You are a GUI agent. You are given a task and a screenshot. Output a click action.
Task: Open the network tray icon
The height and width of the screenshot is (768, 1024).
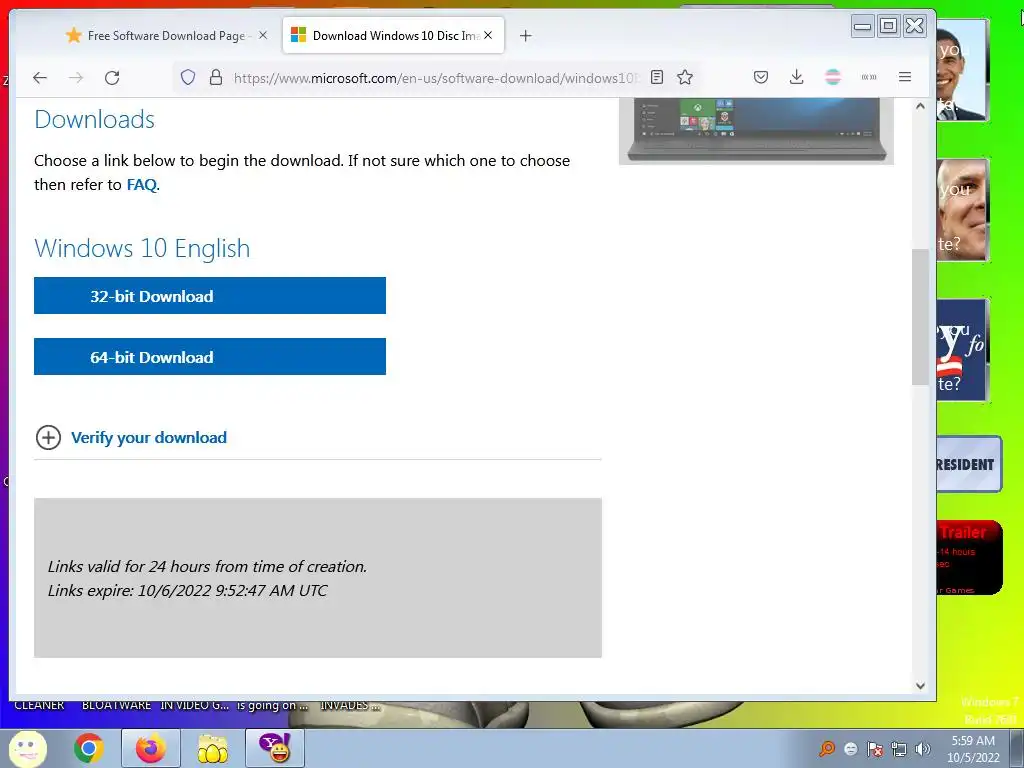coord(899,749)
